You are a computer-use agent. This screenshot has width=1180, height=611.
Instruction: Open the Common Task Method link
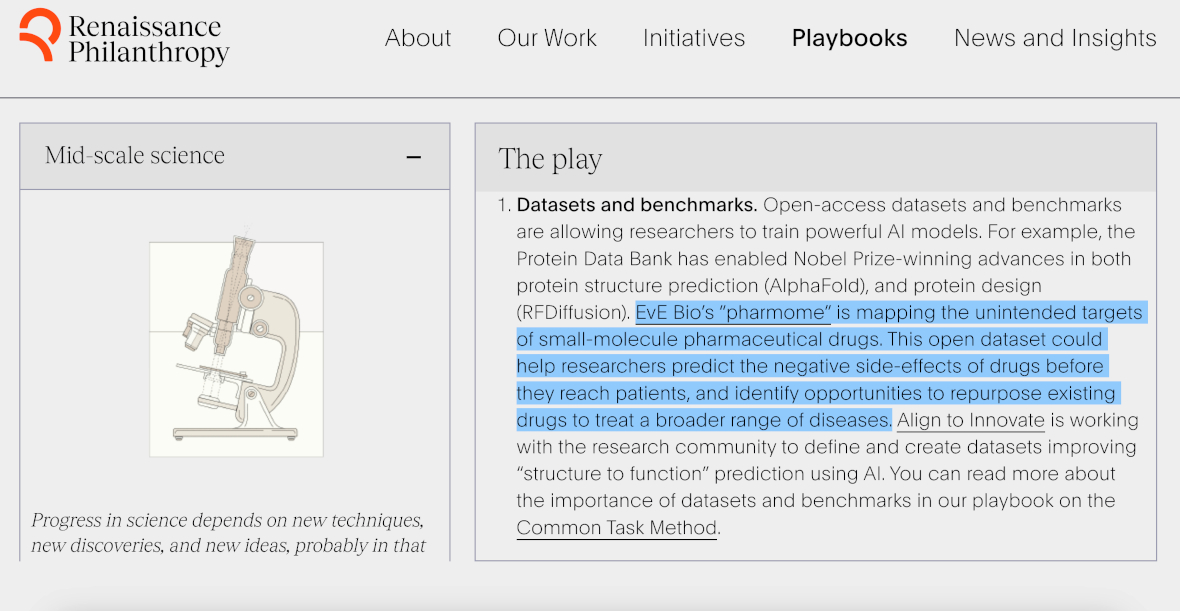pos(616,527)
